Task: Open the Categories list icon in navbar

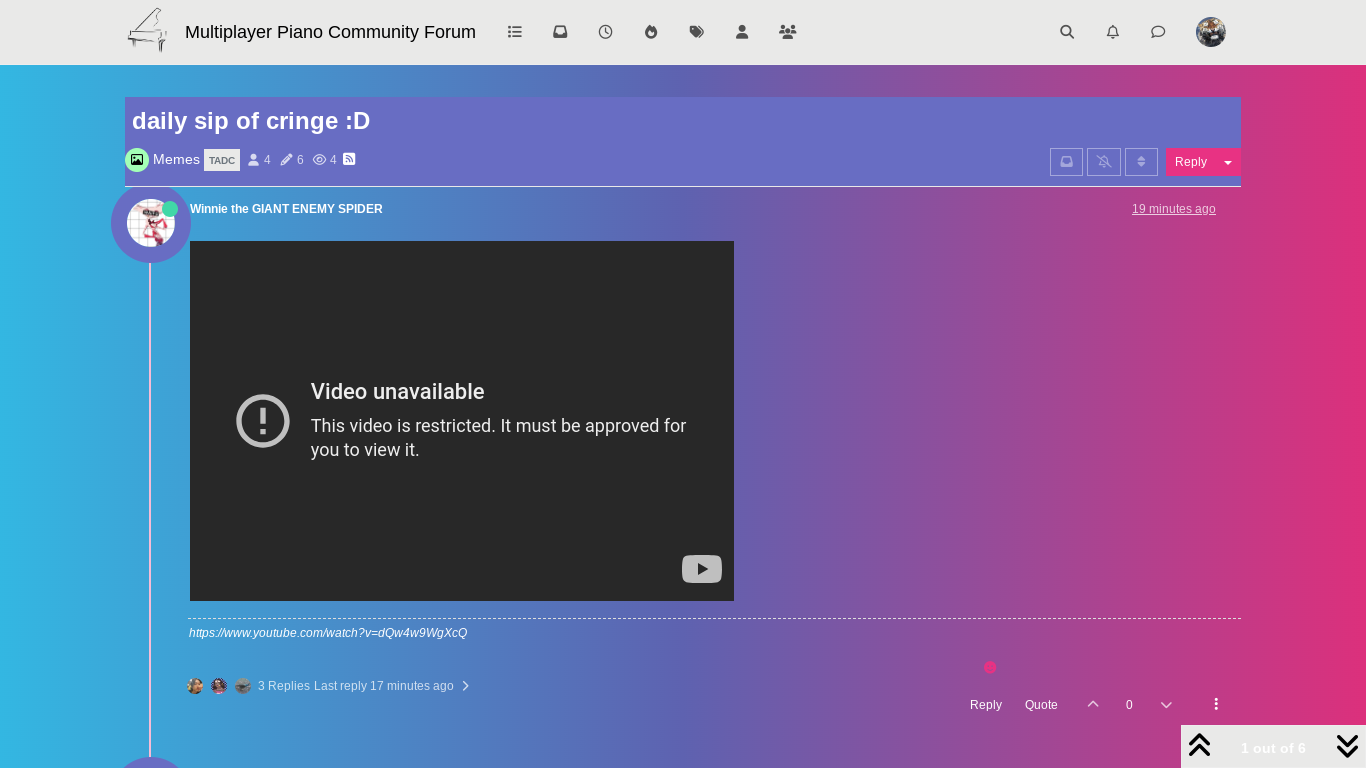Action: click(515, 32)
